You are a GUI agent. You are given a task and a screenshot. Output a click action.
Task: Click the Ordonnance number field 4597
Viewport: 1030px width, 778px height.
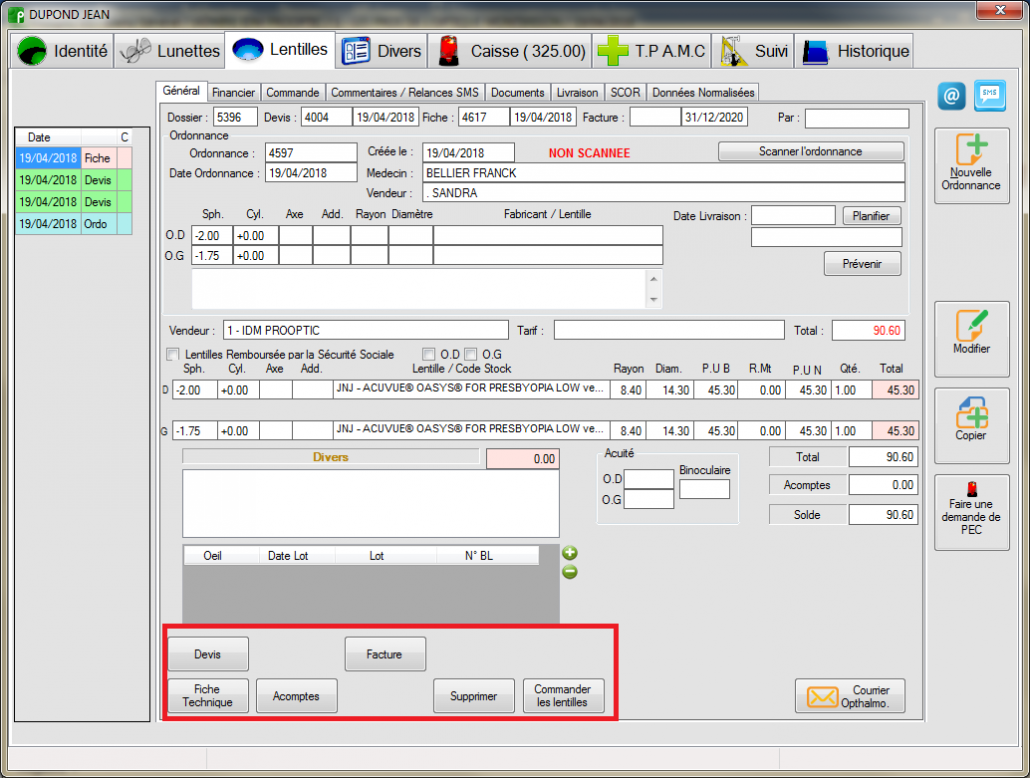[311, 153]
